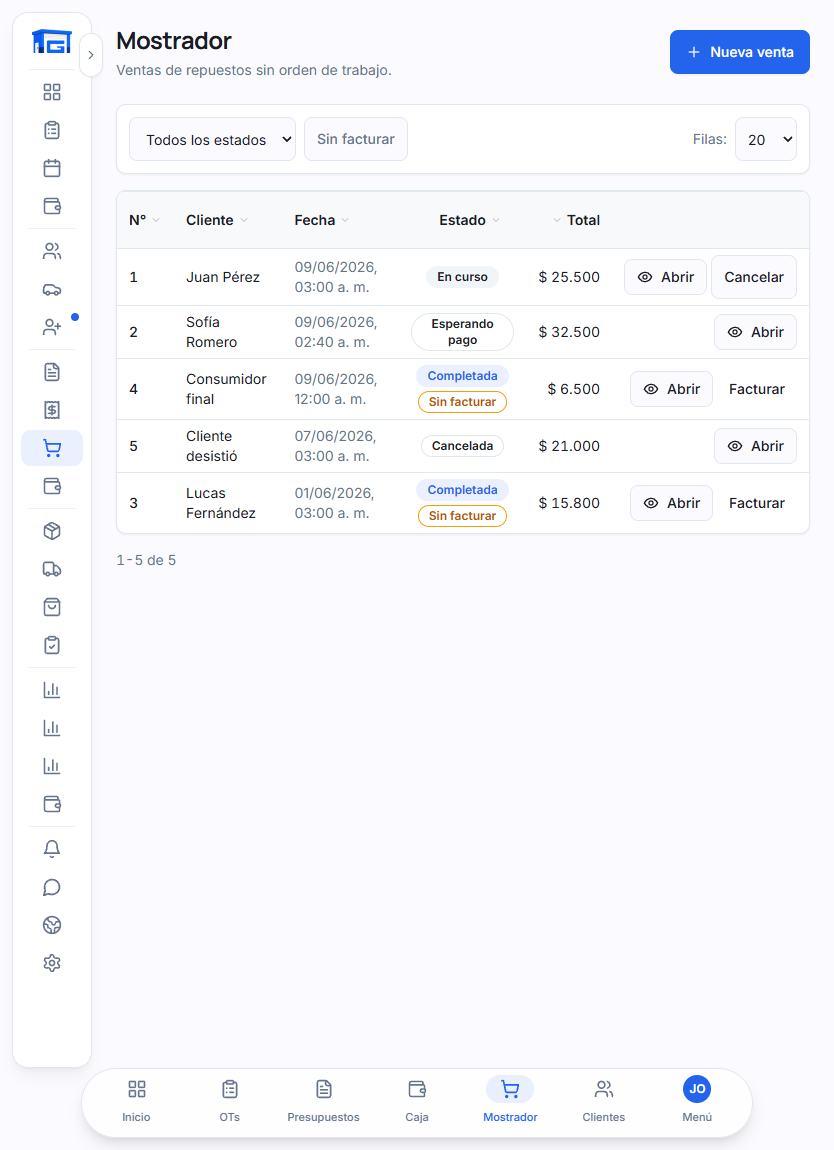Image resolution: width=834 pixels, height=1150 pixels.
Task: Open the car vehicles icon in sidebar
Action: click(x=52, y=290)
